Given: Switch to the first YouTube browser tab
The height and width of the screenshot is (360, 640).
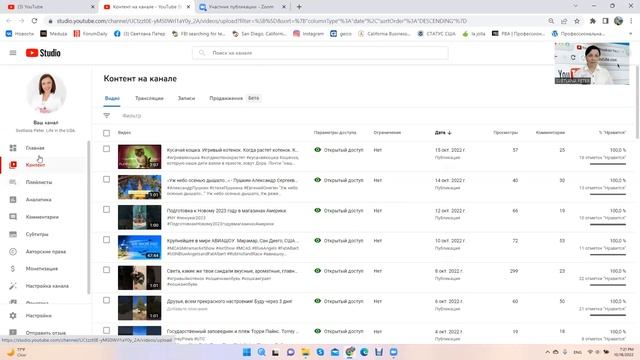Looking at the screenshot, I should (51, 7).
